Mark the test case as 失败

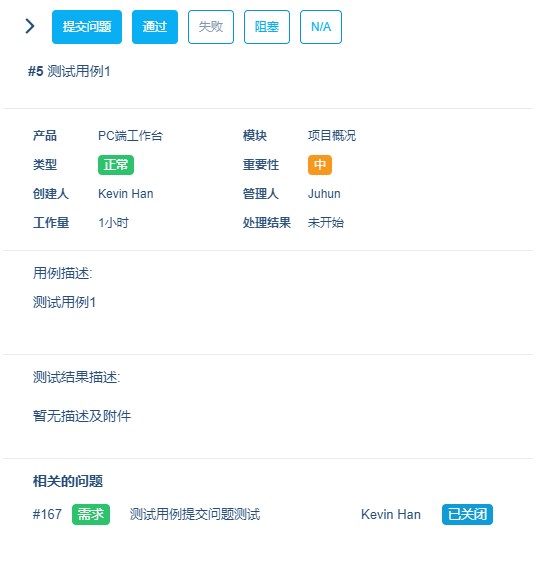coord(211,27)
